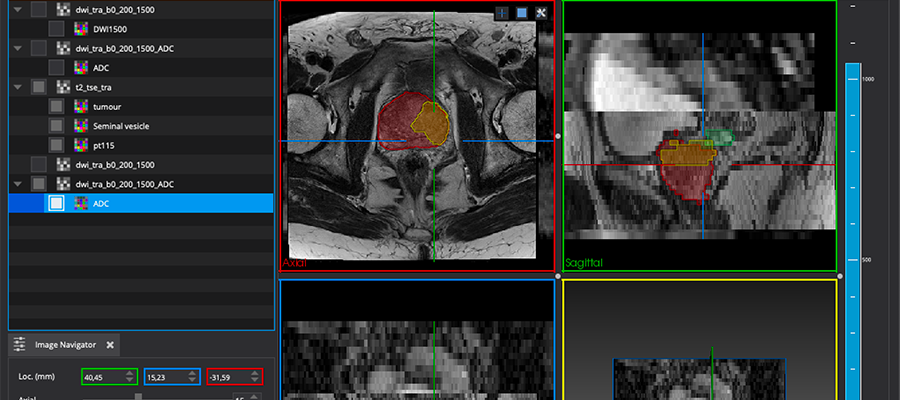Collapse the t2_tse_tra tree node

point(18,87)
